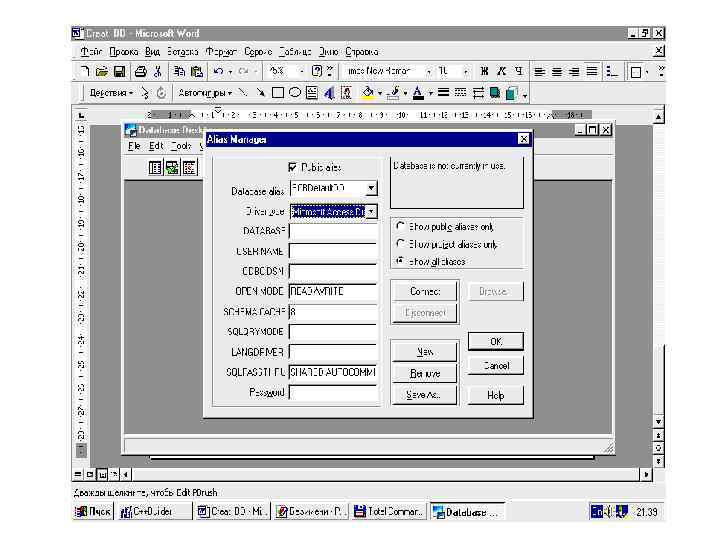Open the Действия drawing menu

[111, 93]
